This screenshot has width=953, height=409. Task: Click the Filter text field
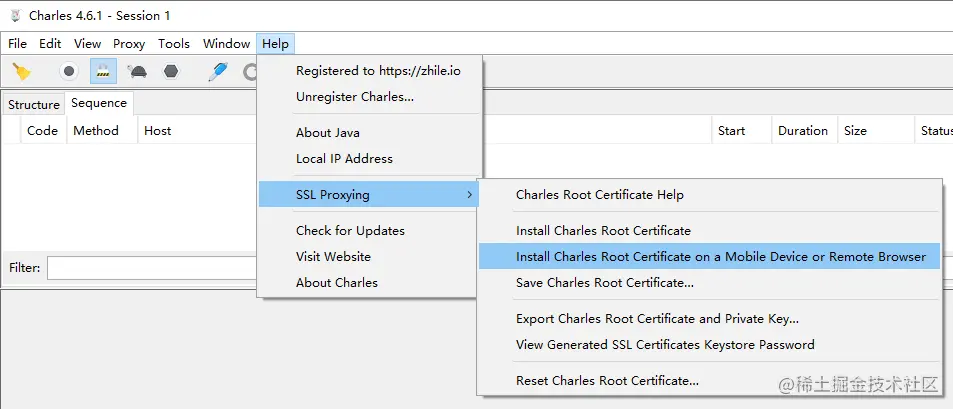coord(150,268)
